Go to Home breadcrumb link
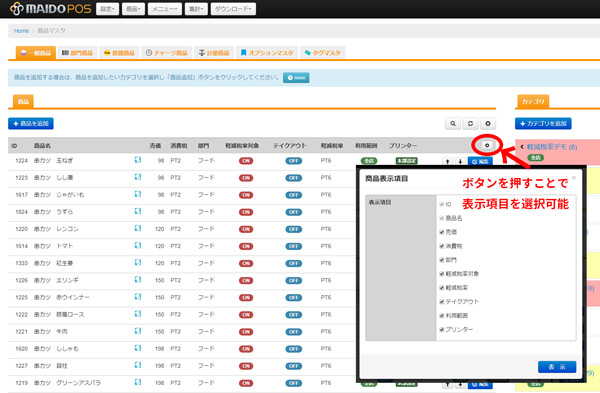 21,31
